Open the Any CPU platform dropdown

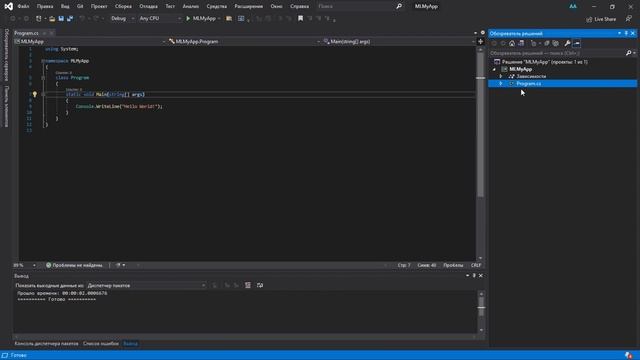pyautogui.click(x=160, y=18)
